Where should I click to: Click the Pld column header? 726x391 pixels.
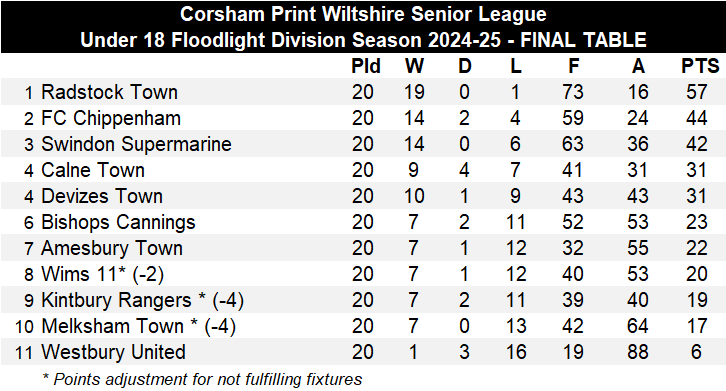point(366,66)
